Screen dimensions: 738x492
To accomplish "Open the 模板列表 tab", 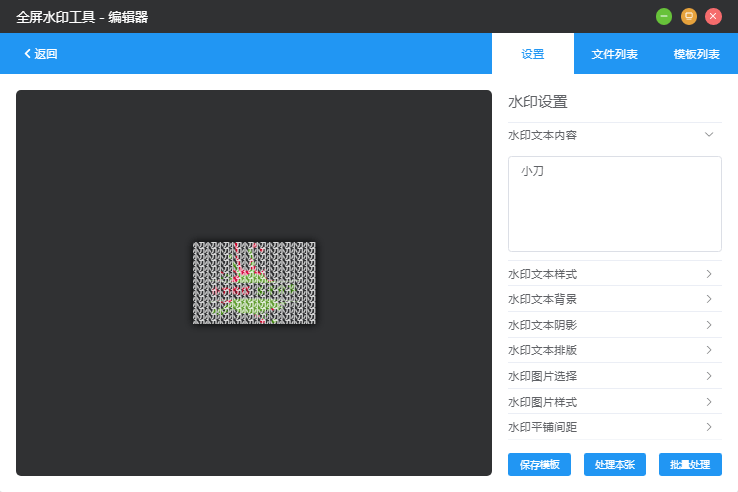I will (697, 54).
